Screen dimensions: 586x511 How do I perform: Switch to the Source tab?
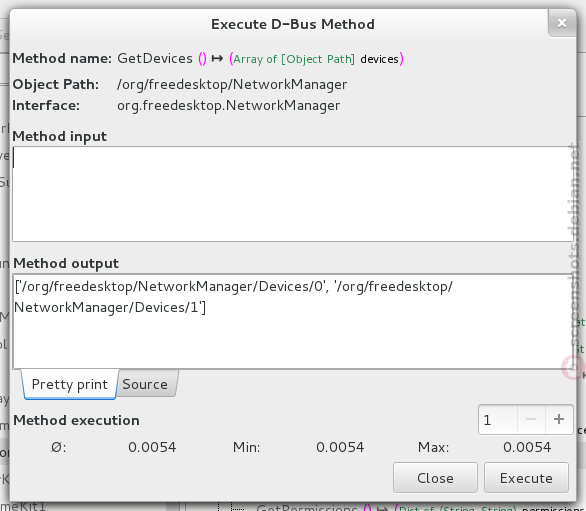click(146, 384)
